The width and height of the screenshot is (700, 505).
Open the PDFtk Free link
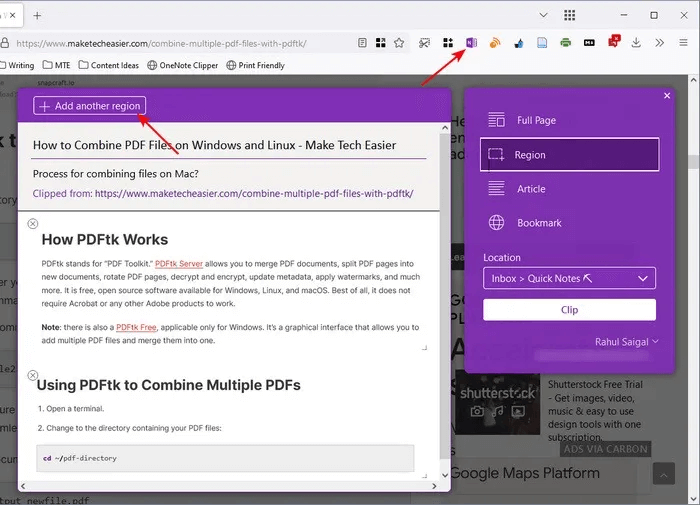point(136,327)
